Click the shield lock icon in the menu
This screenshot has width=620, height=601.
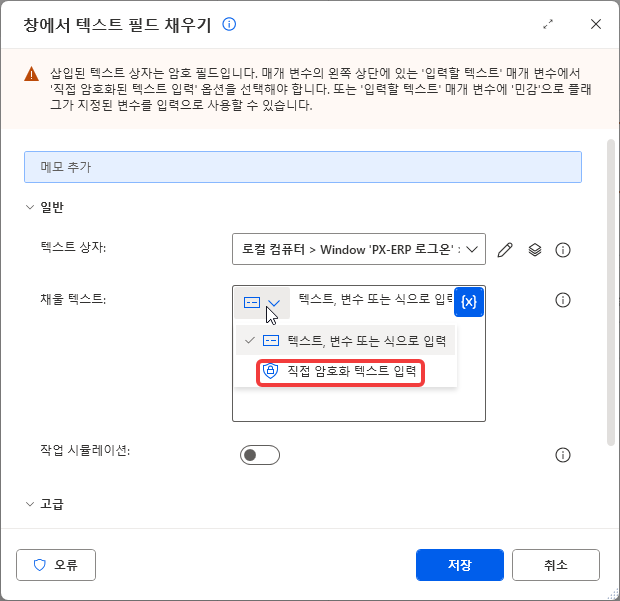coord(270,371)
